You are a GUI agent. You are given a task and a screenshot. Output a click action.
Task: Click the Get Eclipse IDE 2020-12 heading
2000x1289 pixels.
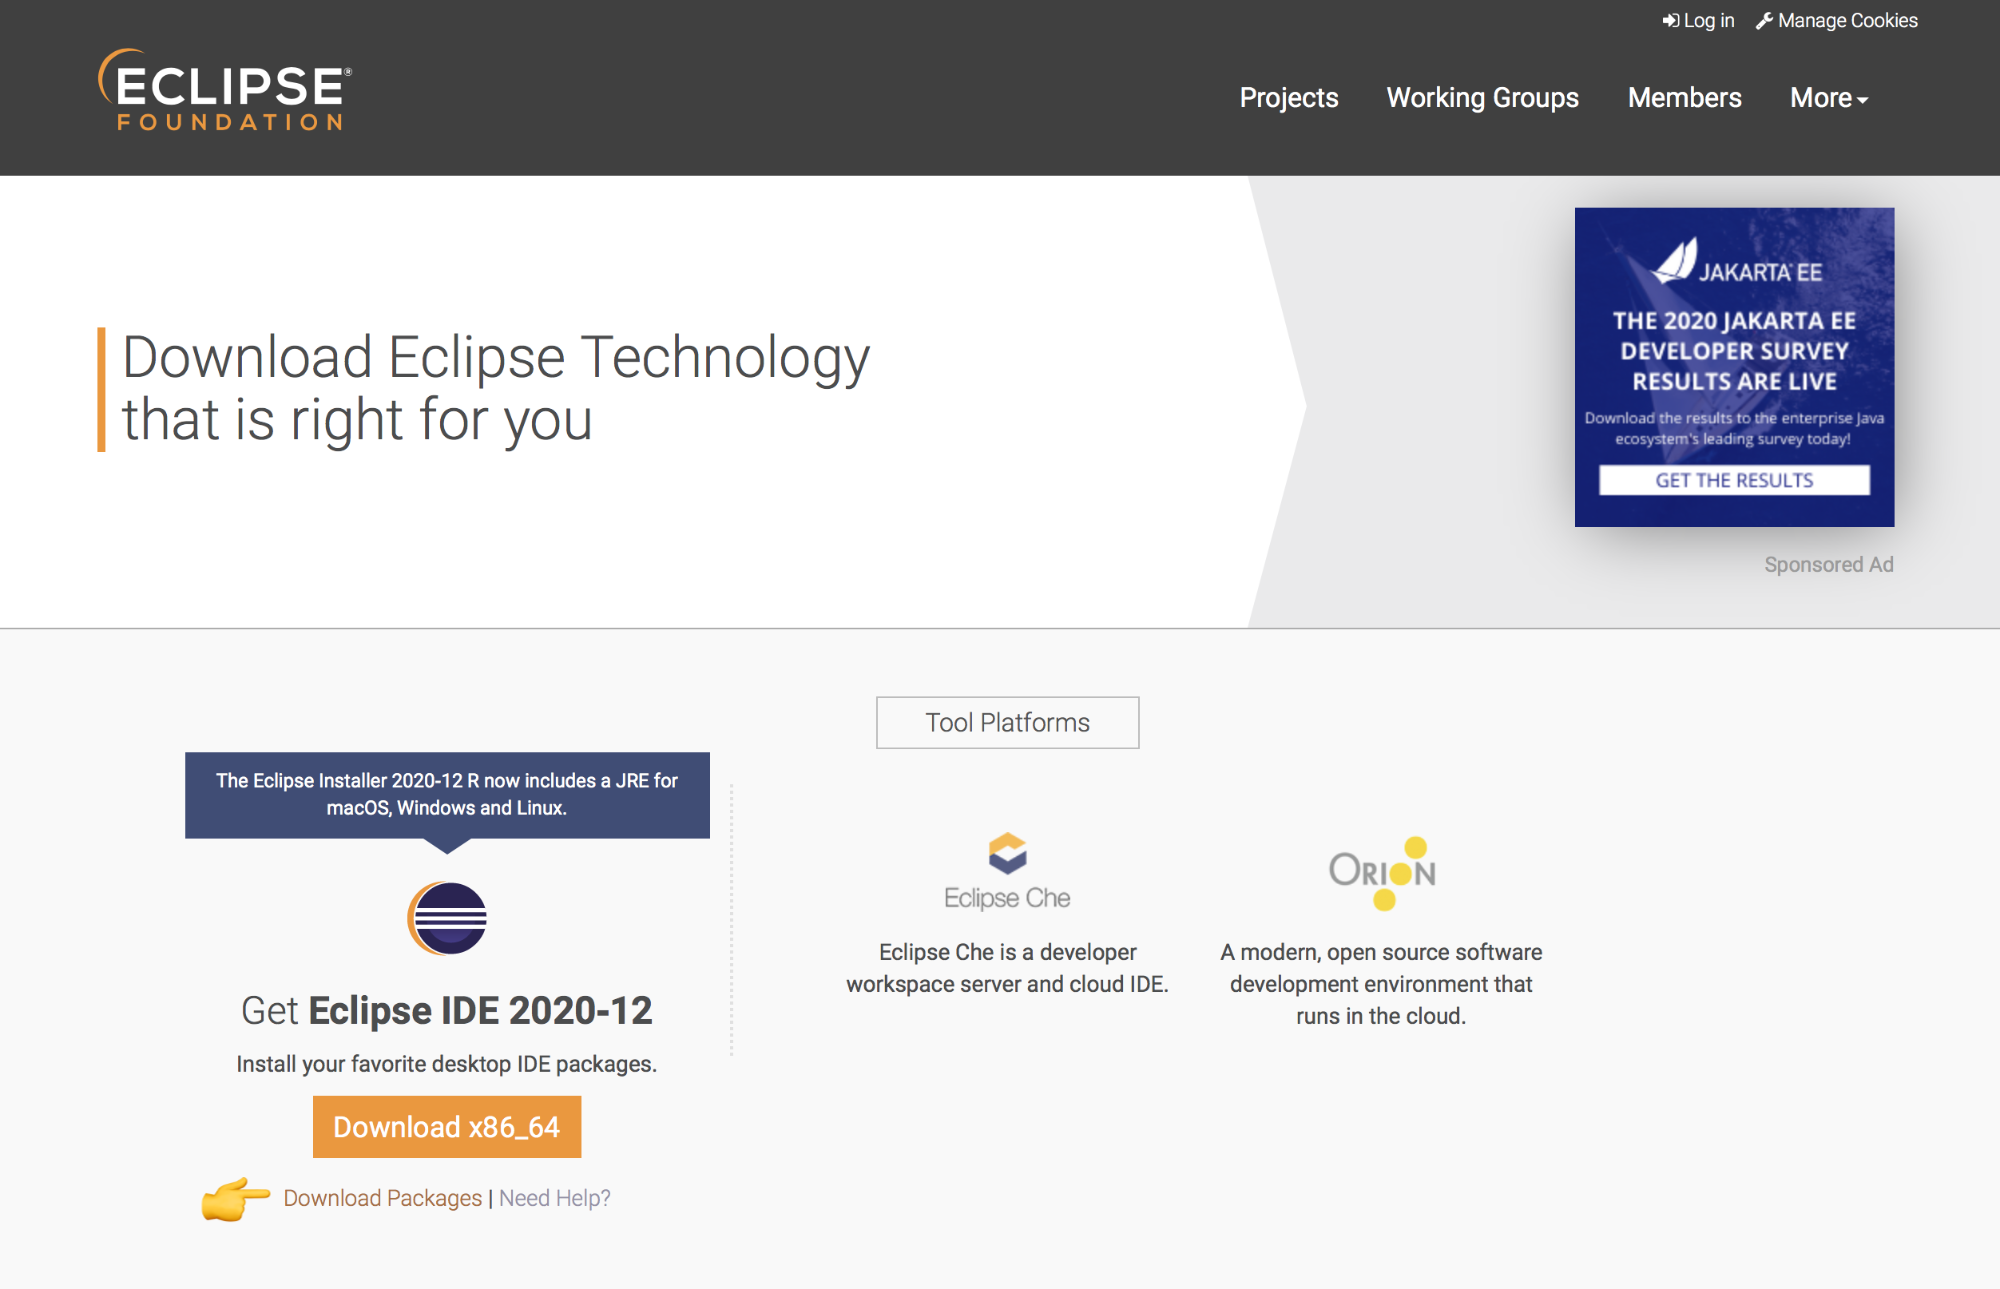447,1011
